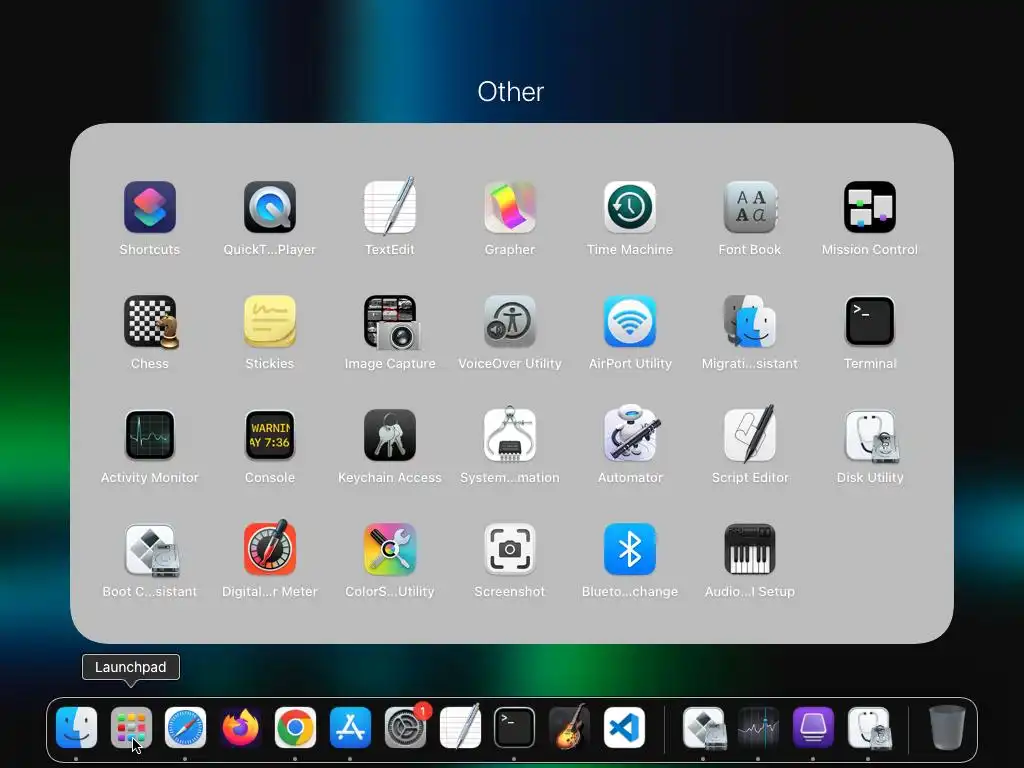1024x768 pixels.
Task: Open Boot Camp Assistant from the Dock
Action: point(703,728)
